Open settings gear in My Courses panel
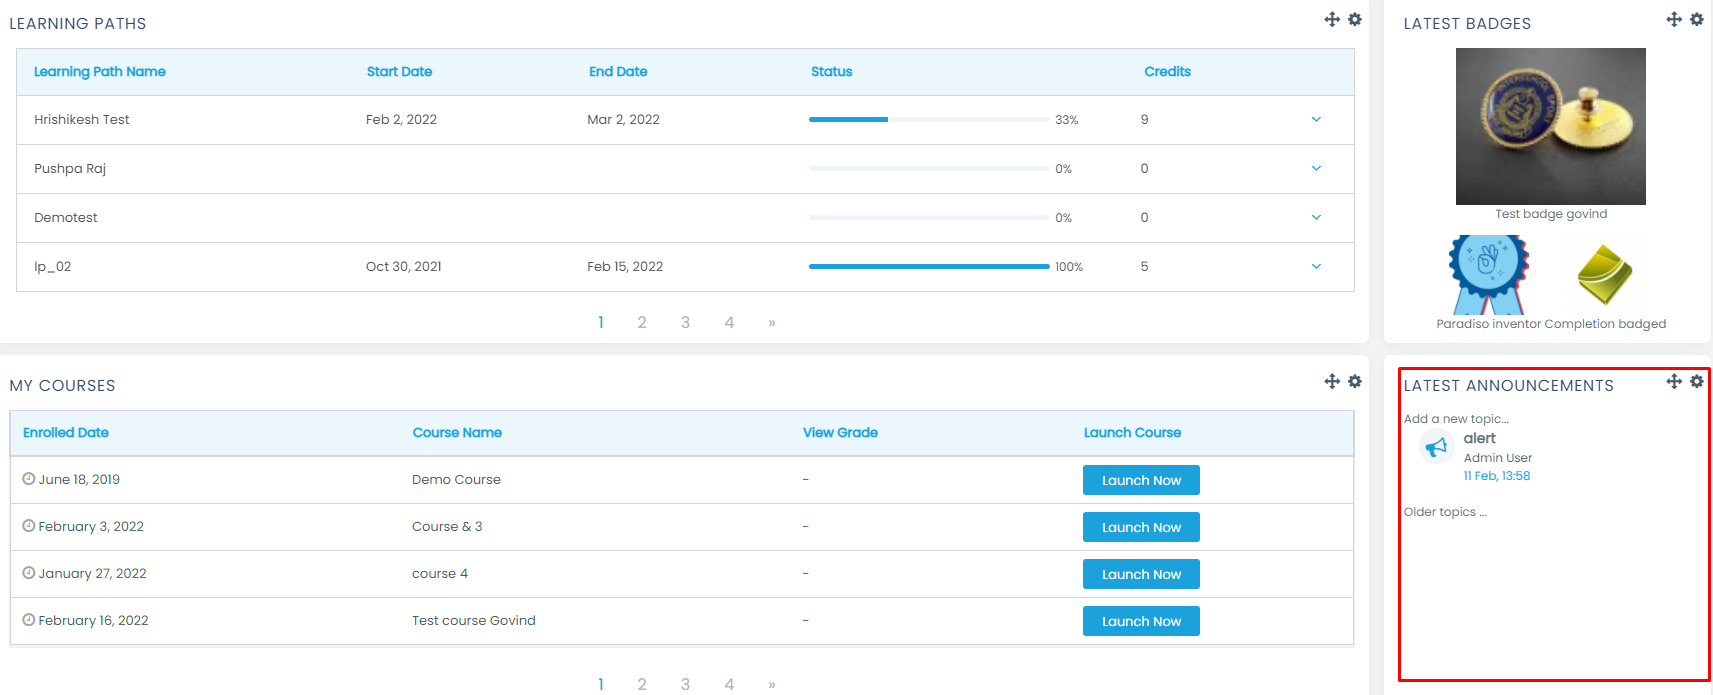This screenshot has width=1713, height=695. click(1355, 381)
